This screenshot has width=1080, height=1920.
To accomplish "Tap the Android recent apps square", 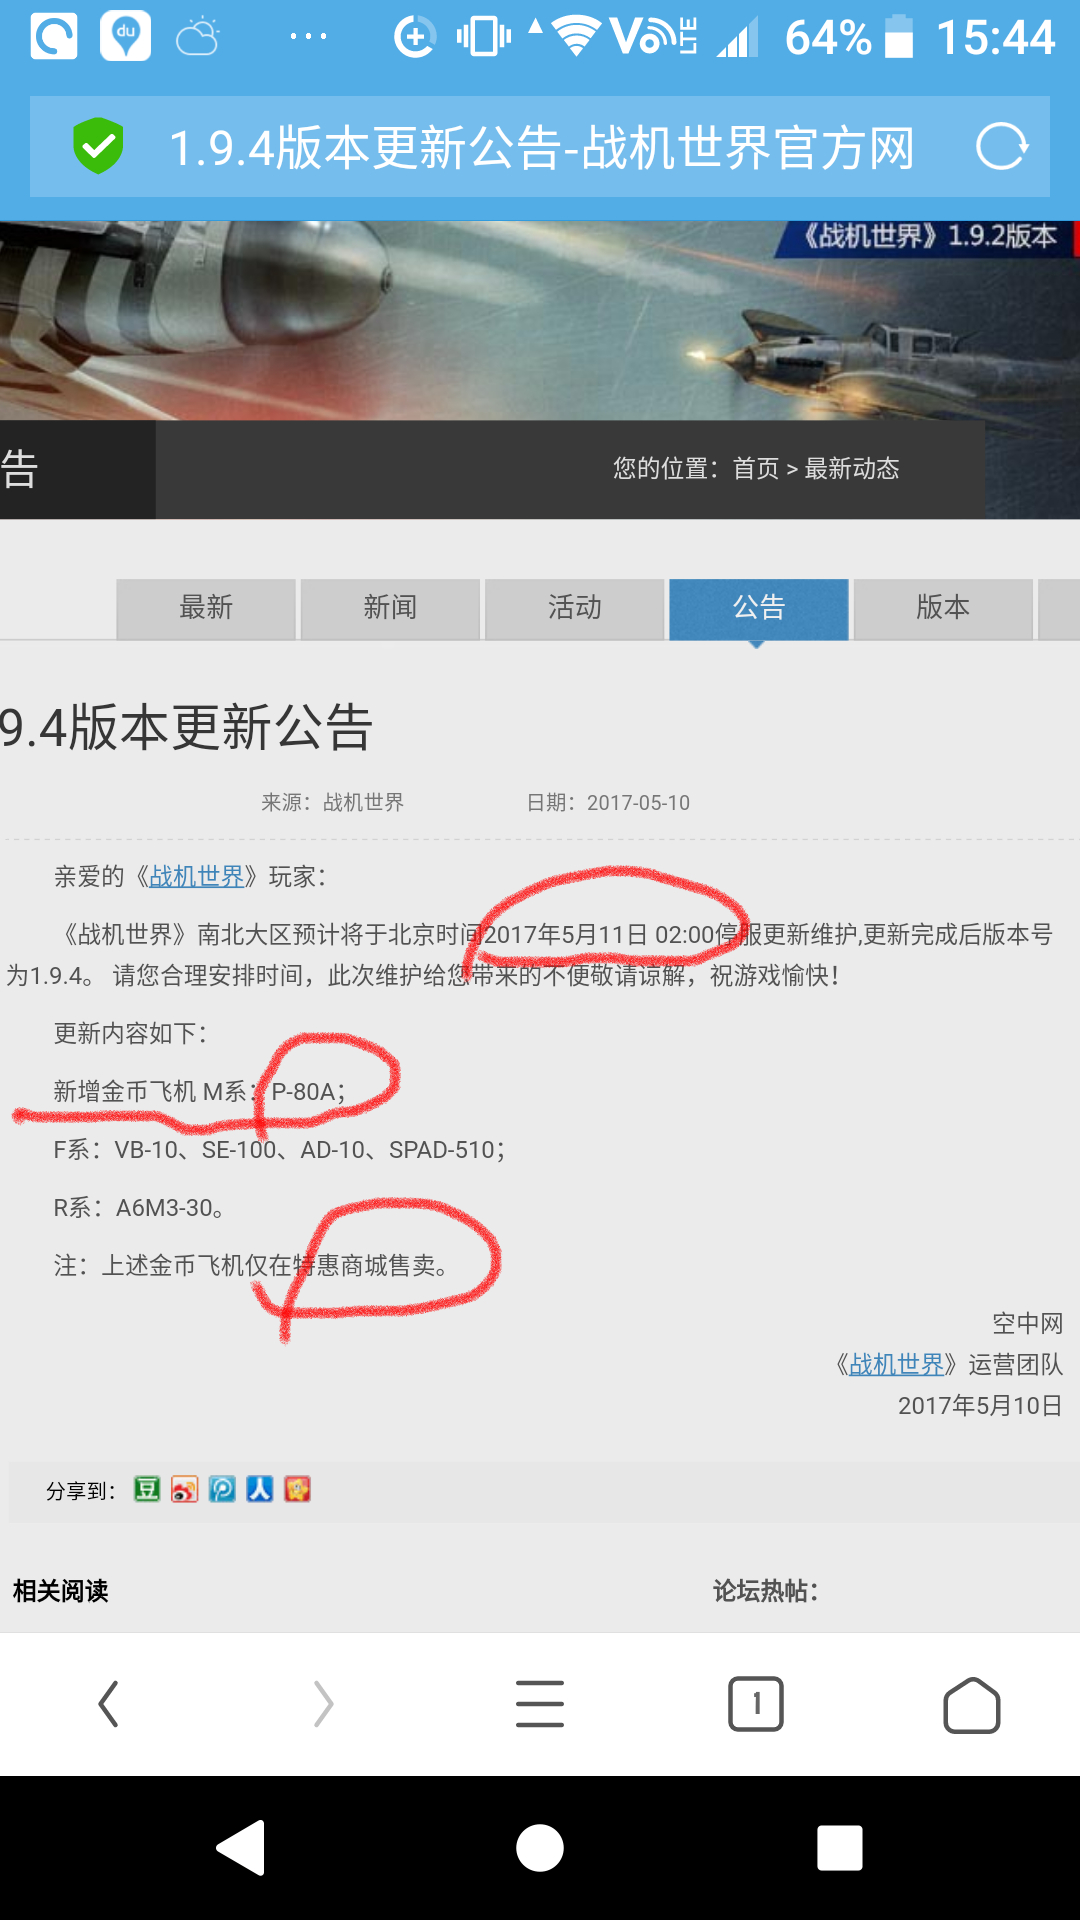I will coord(840,1848).
